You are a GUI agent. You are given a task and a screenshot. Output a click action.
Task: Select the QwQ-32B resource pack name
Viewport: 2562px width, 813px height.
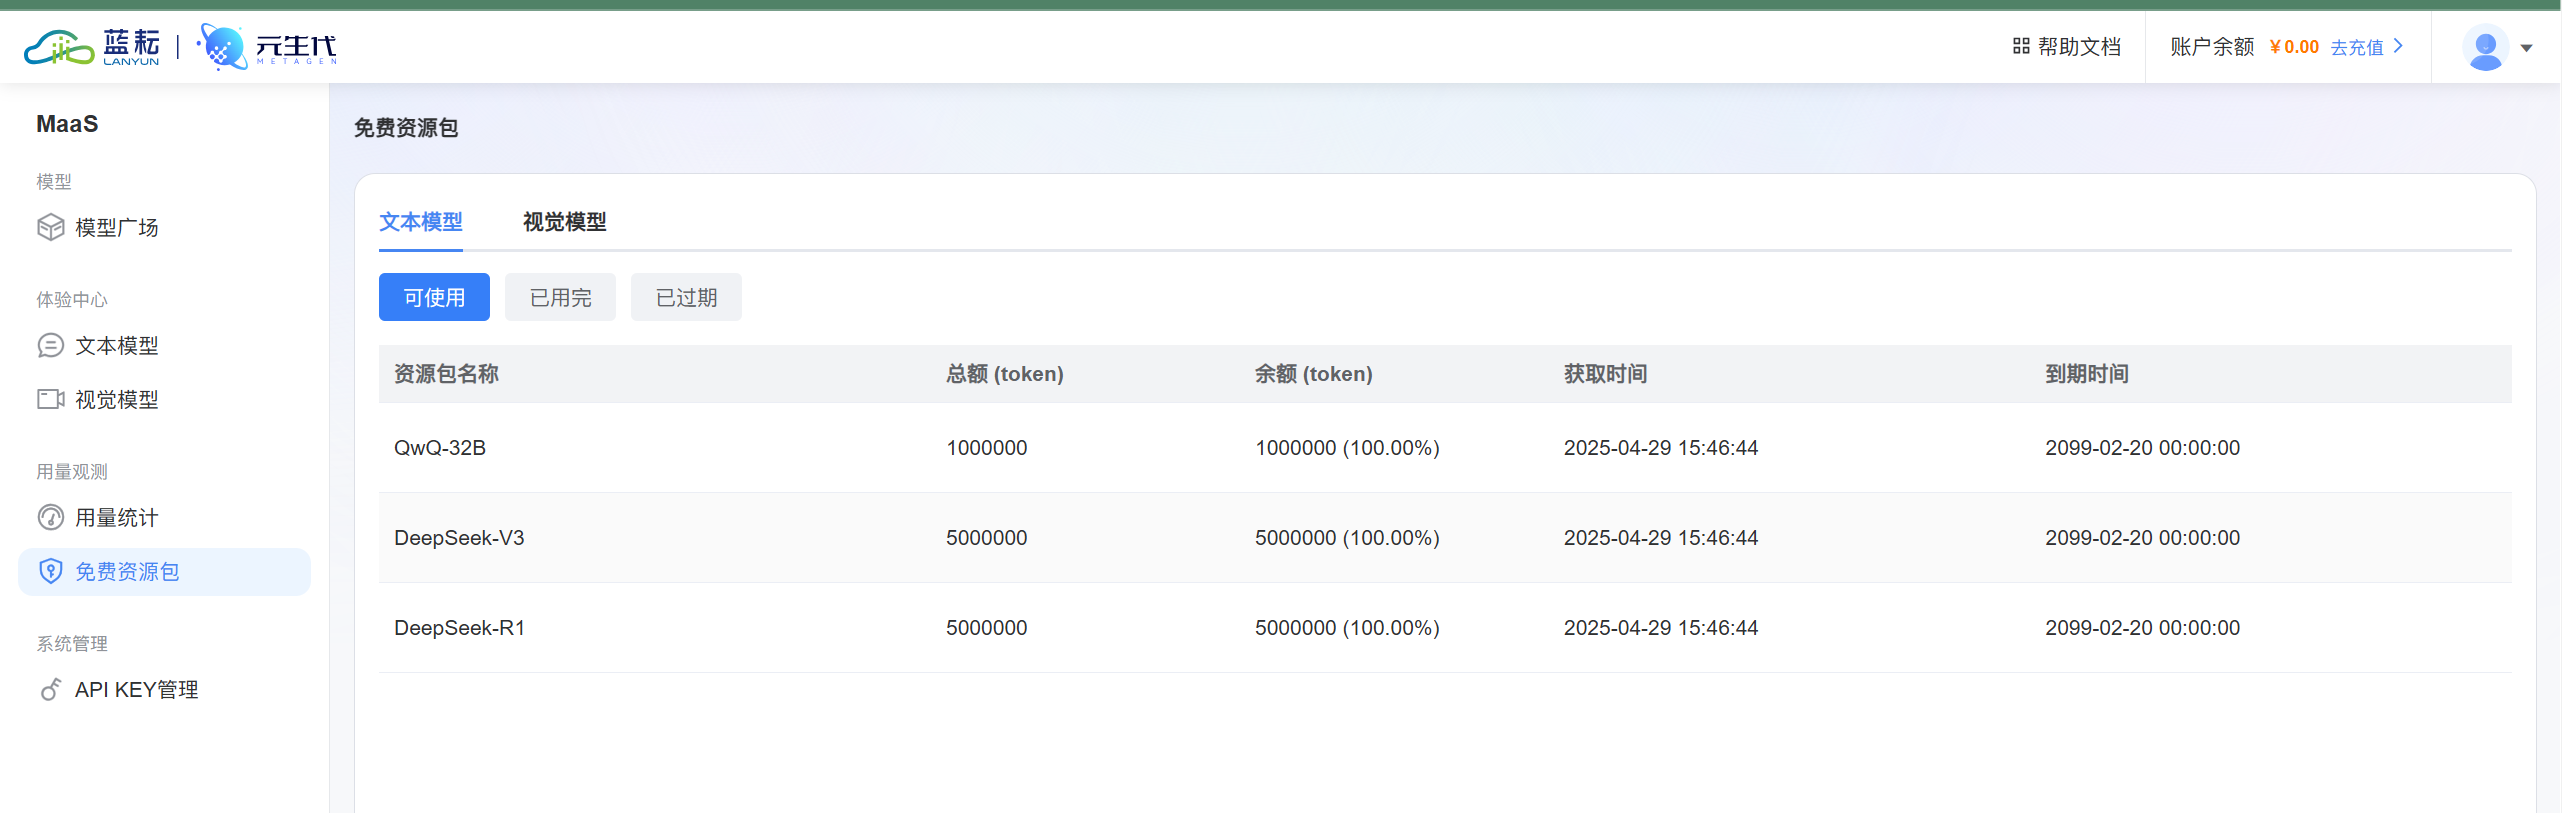point(440,448)
